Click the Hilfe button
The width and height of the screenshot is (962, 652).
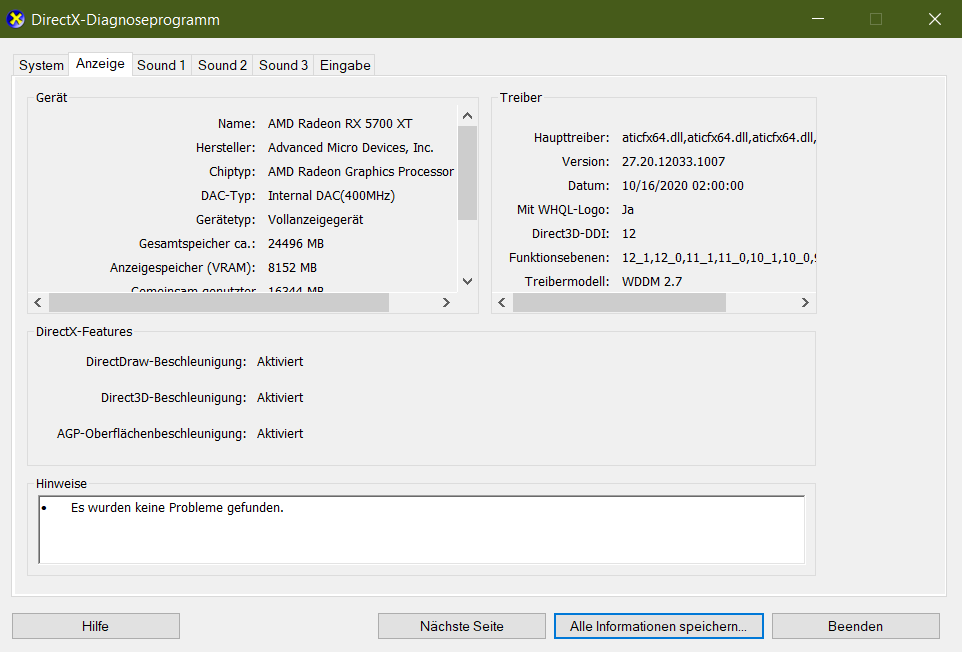96,626
